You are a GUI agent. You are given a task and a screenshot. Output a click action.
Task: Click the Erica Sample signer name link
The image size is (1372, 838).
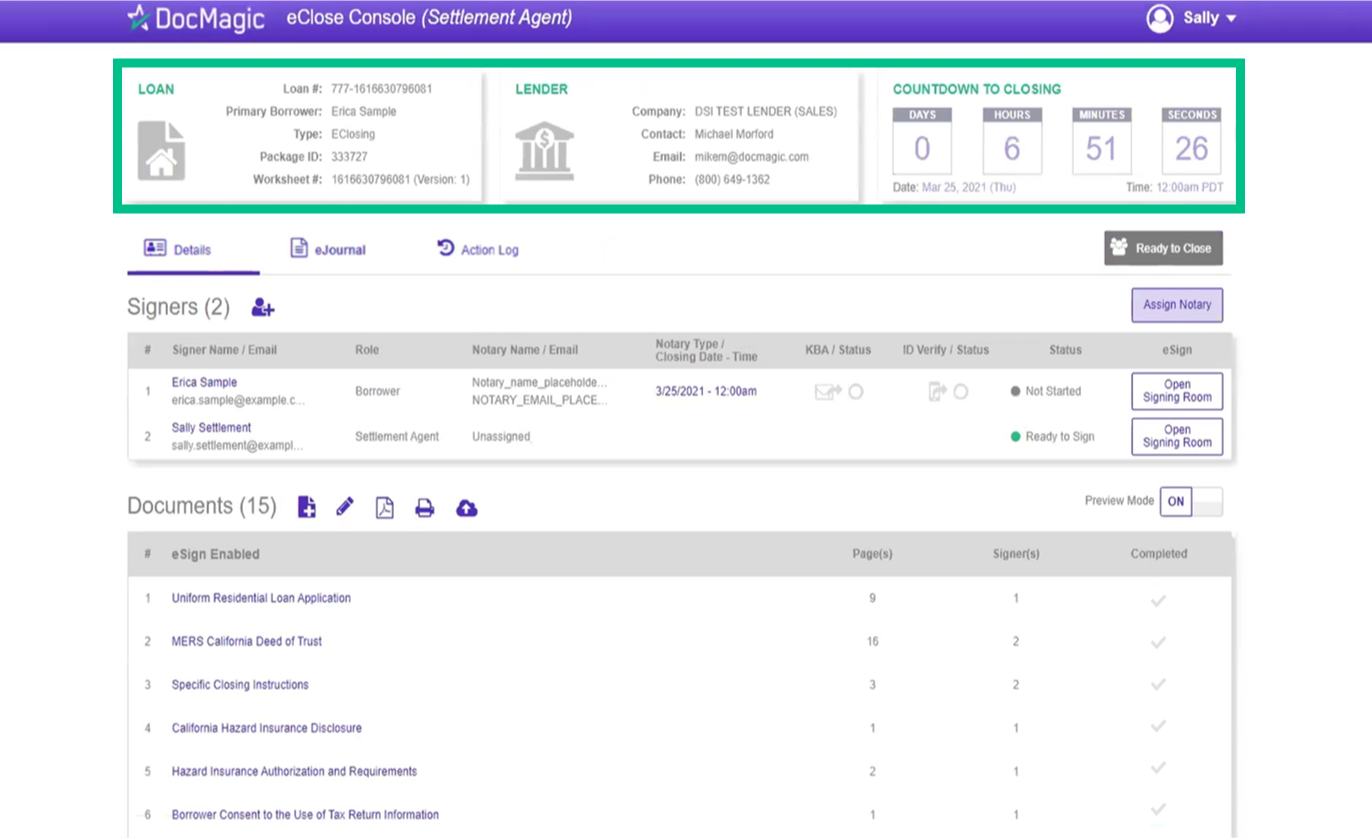pos(204,382)
